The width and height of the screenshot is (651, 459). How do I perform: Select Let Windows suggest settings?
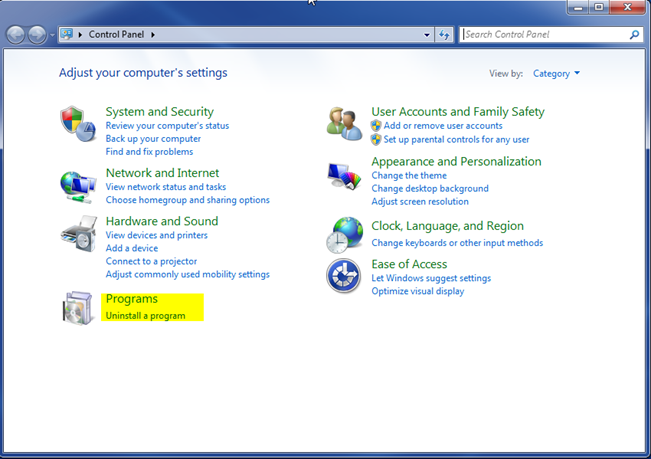(431, 278)
